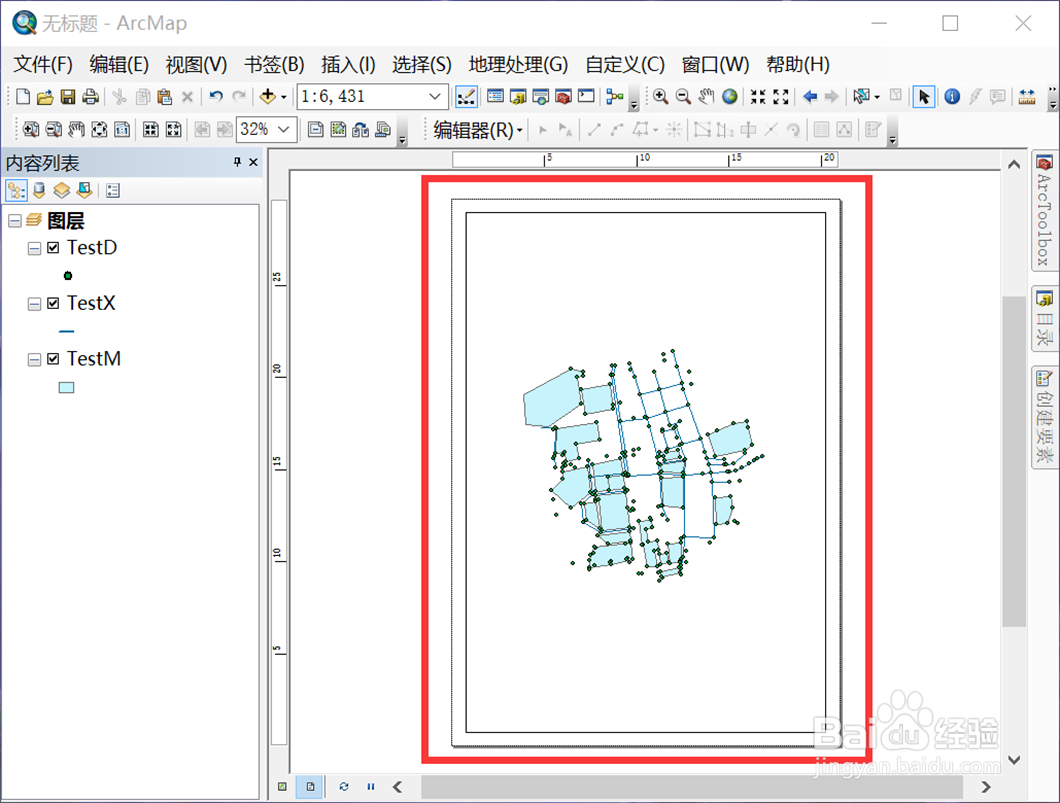1060x803 pixels.
Task: Print the map layout
Action: point(90,97)
